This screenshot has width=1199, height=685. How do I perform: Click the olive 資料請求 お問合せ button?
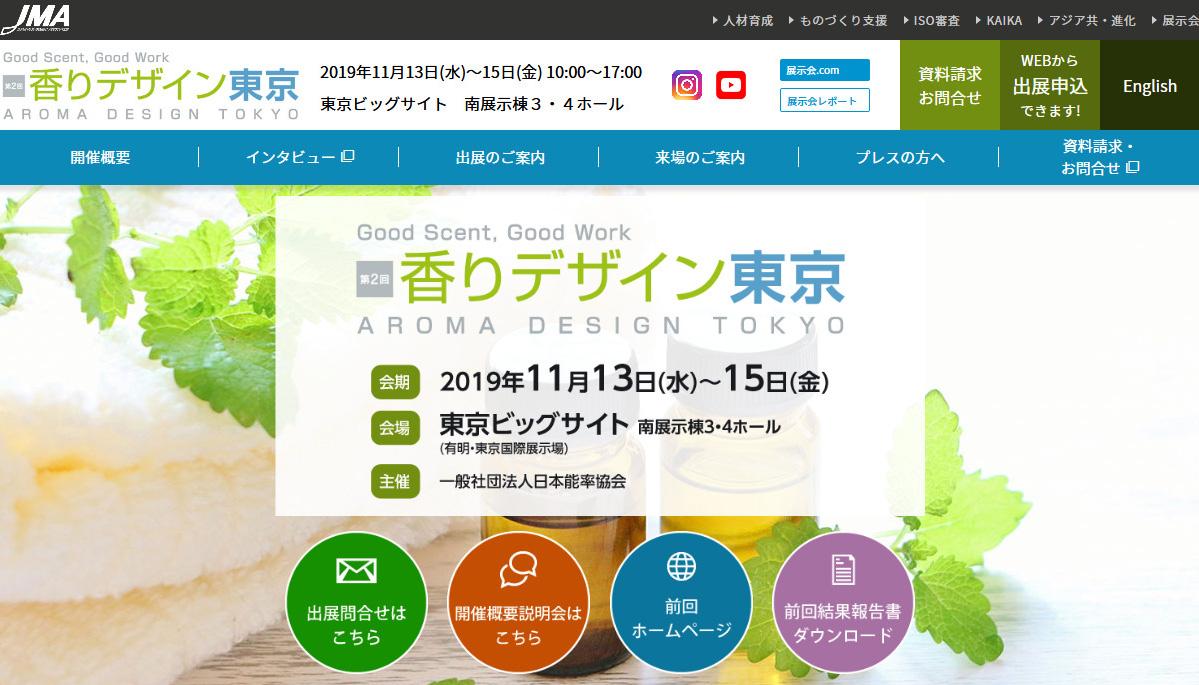(949, 86)
